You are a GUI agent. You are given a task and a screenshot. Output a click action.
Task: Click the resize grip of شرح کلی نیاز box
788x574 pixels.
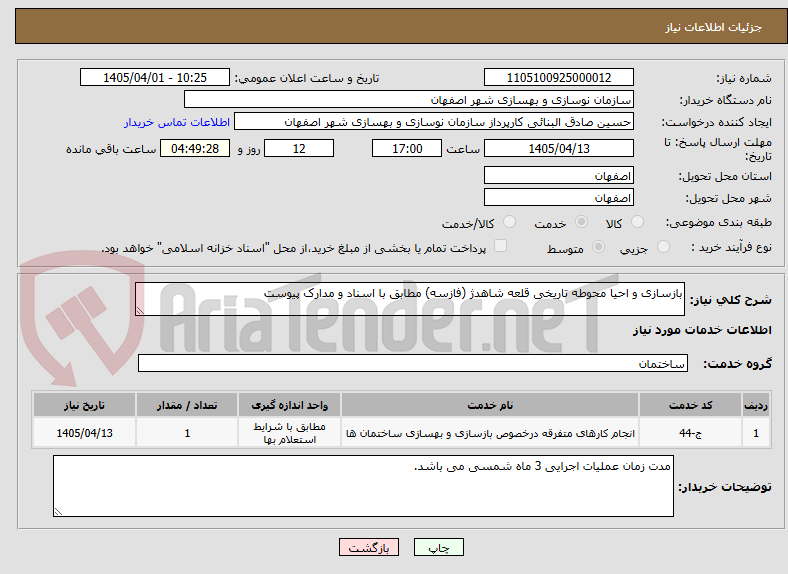point(140,311)
